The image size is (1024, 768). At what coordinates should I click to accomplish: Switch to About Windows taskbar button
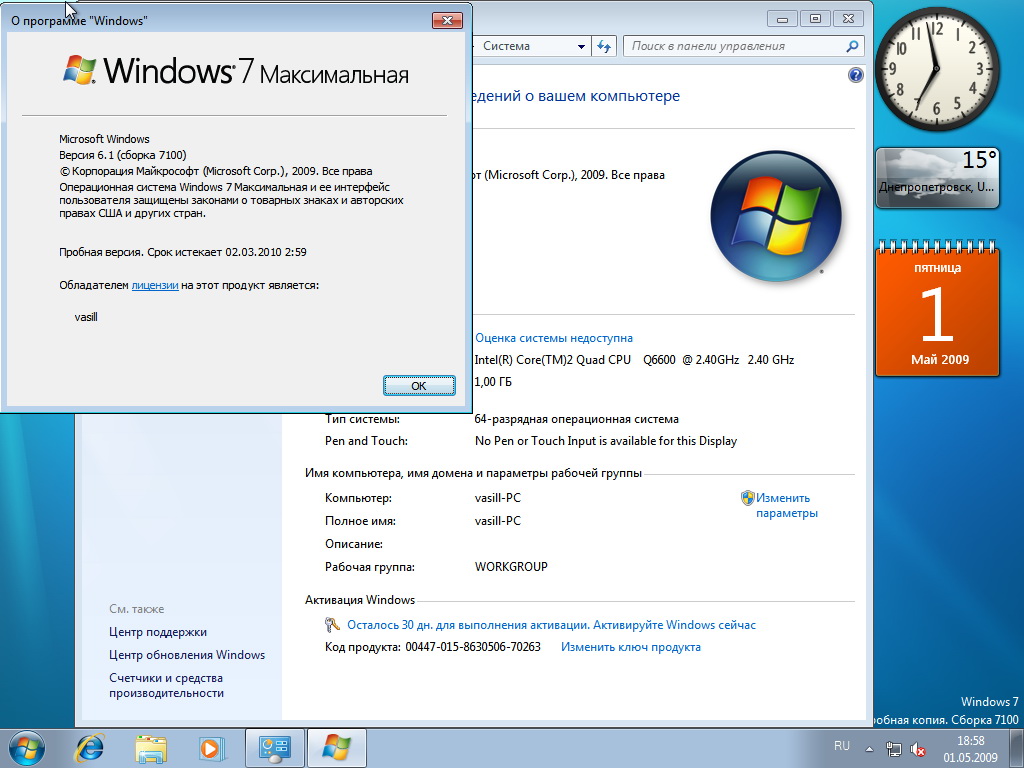coord(336,748)
